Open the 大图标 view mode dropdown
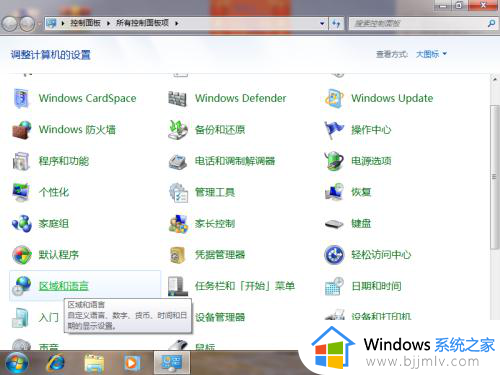 point(431,54)
